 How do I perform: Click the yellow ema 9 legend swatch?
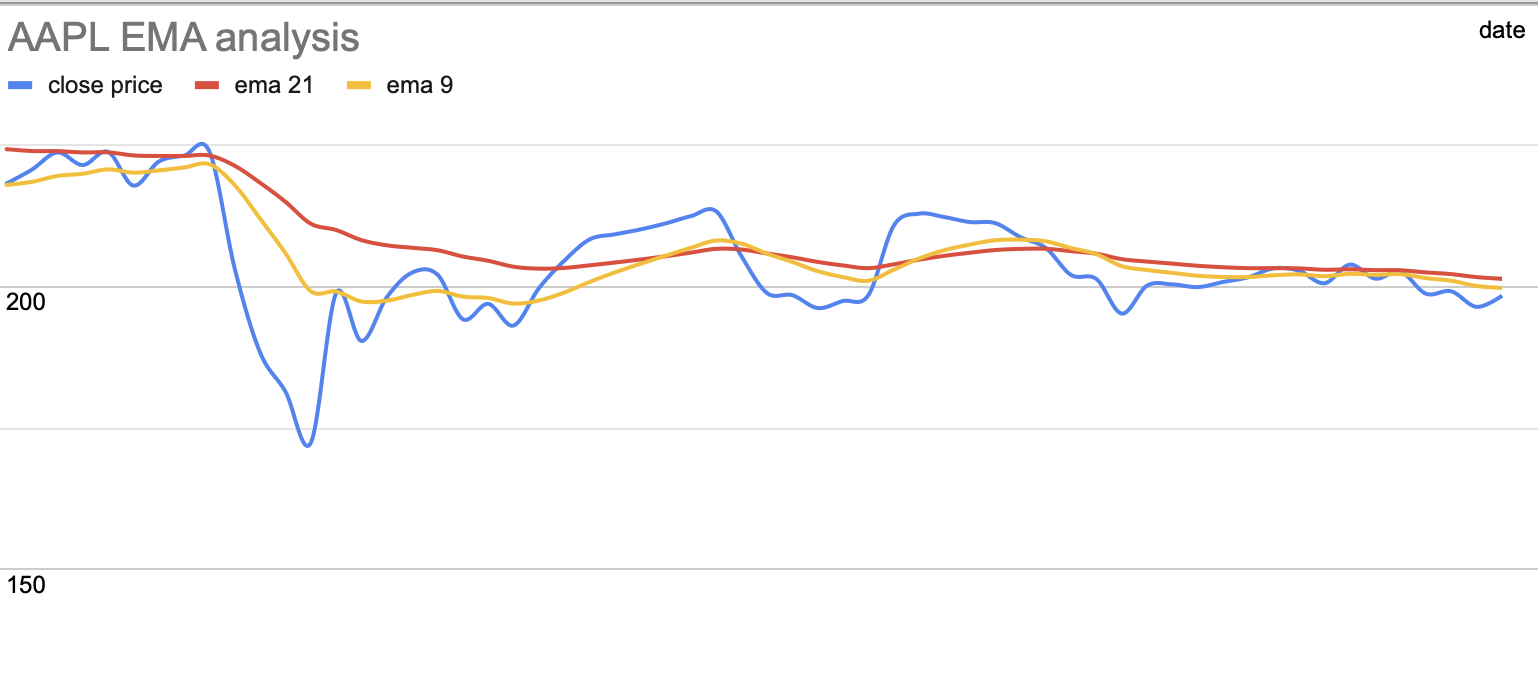click(359, 86)
